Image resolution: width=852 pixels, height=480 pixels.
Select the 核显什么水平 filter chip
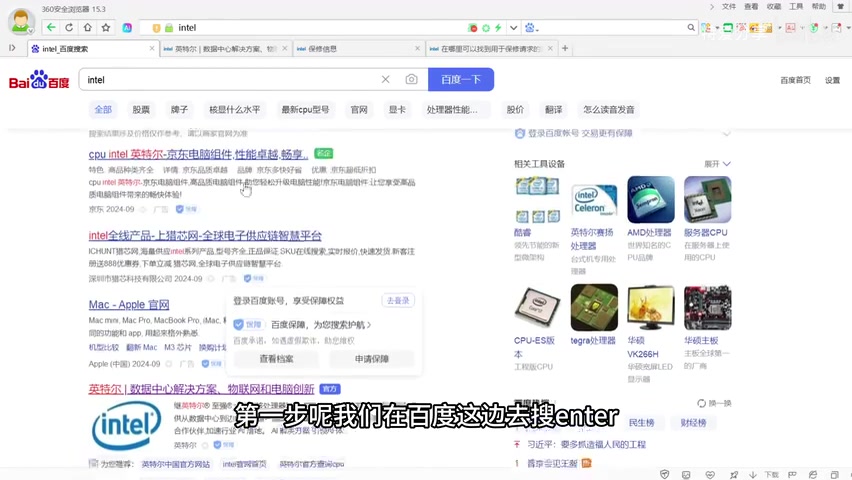[x=235, y=109]
